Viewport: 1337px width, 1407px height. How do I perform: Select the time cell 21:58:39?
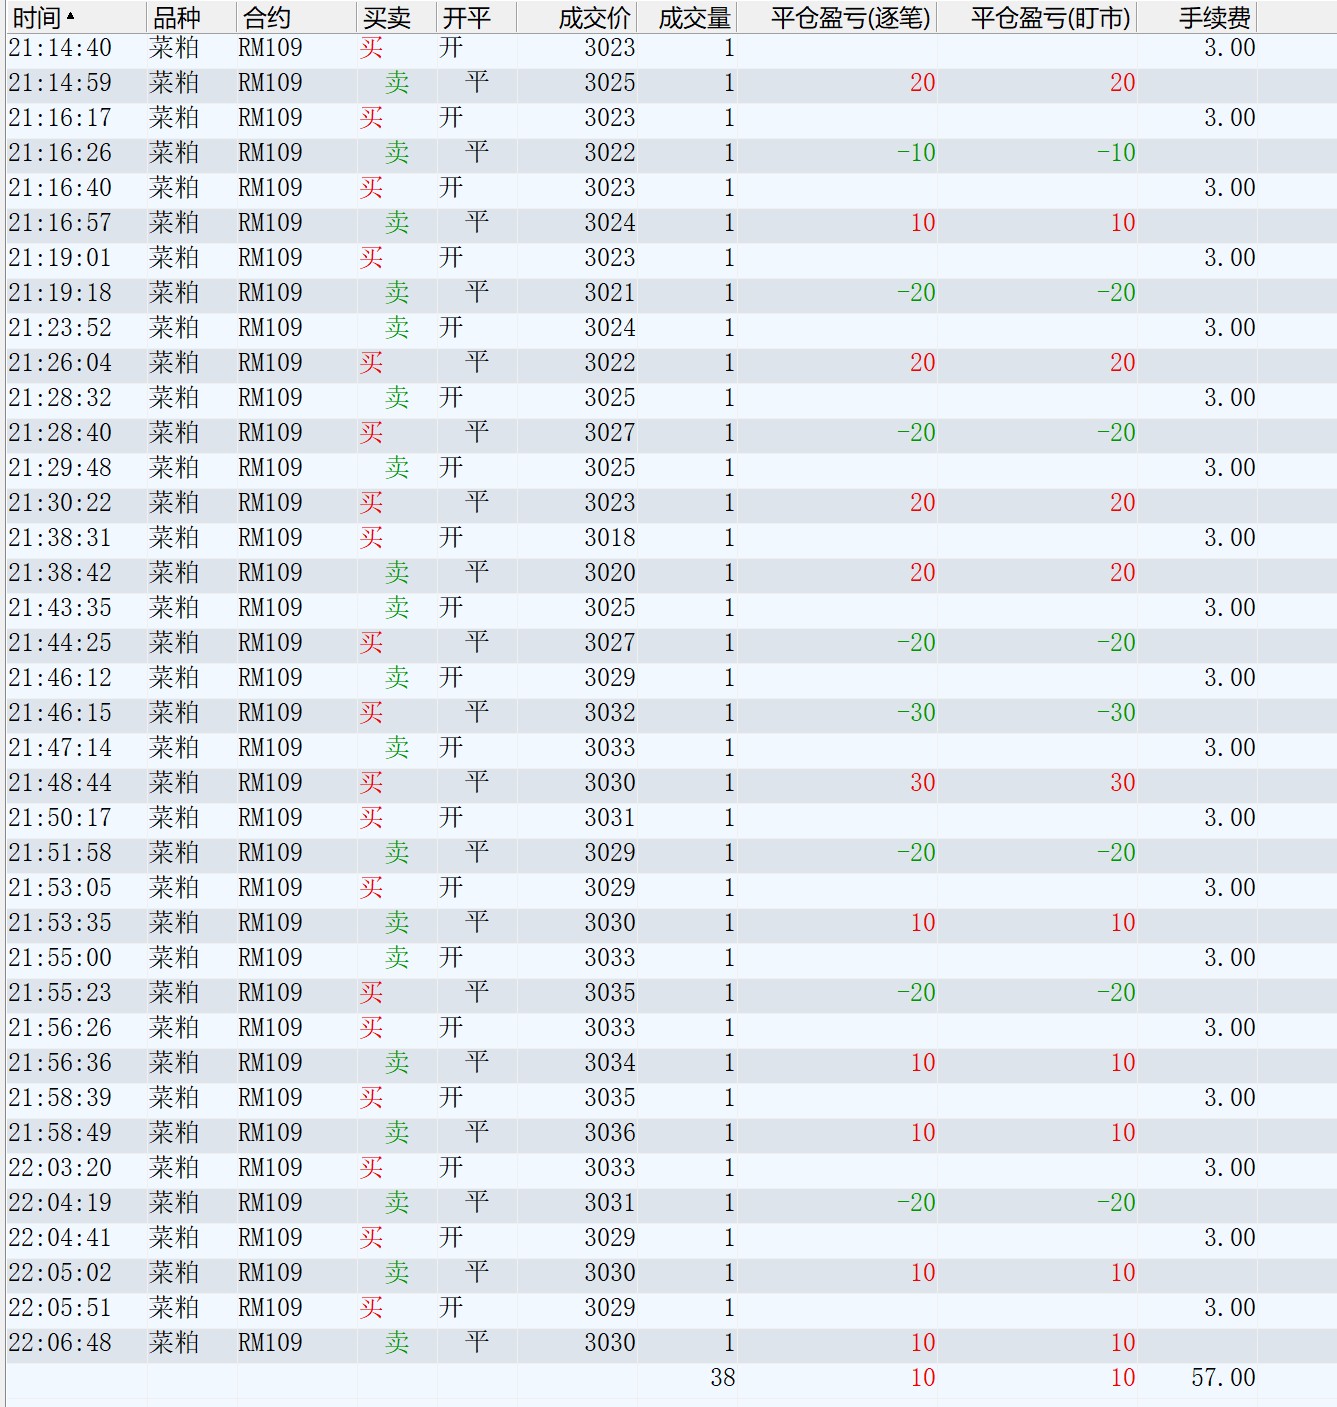60,1098
